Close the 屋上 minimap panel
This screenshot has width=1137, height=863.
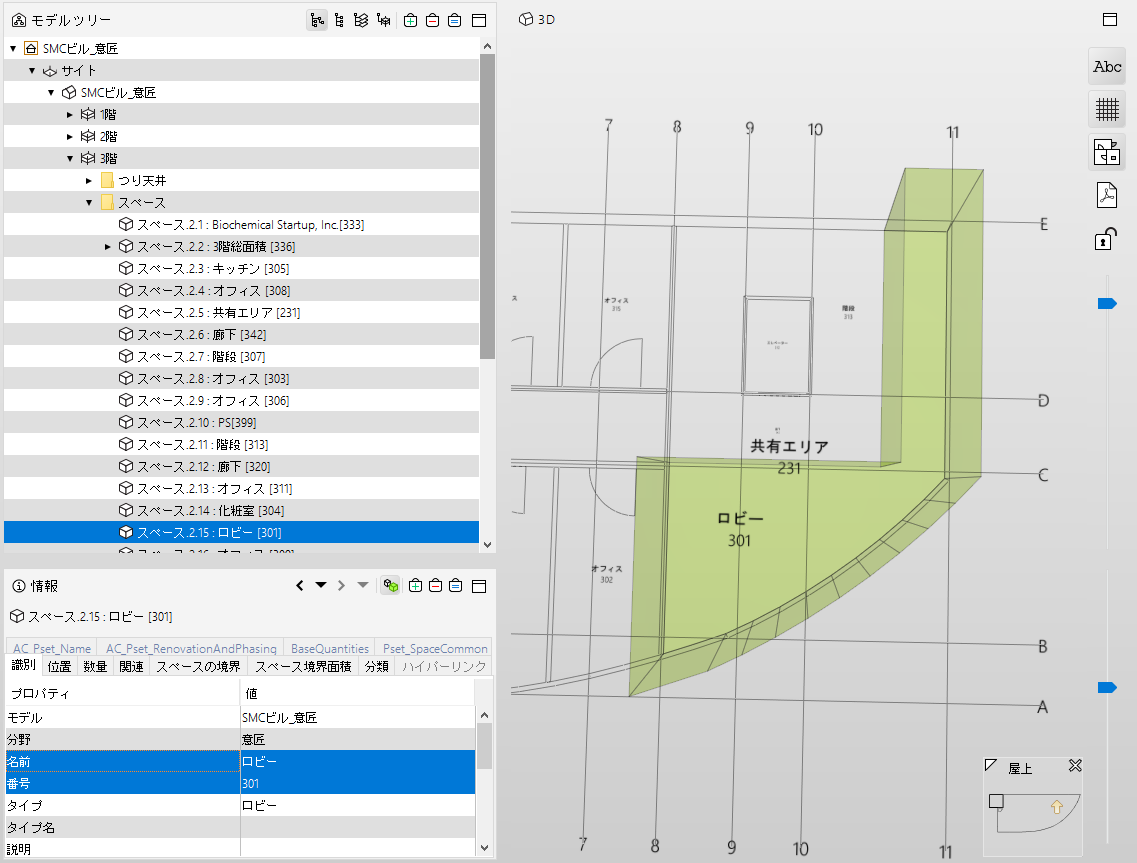1075,766
